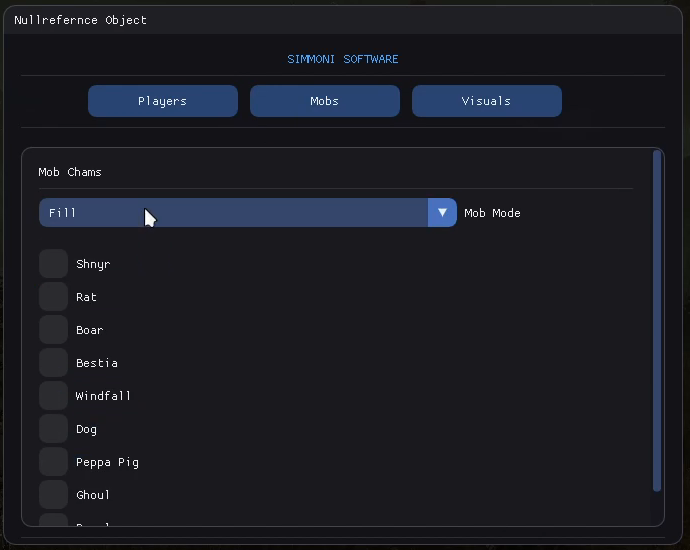Click the partially hidden checkbox below Ghoul
This screenshot has height=550, width=690.
[54, 520]
